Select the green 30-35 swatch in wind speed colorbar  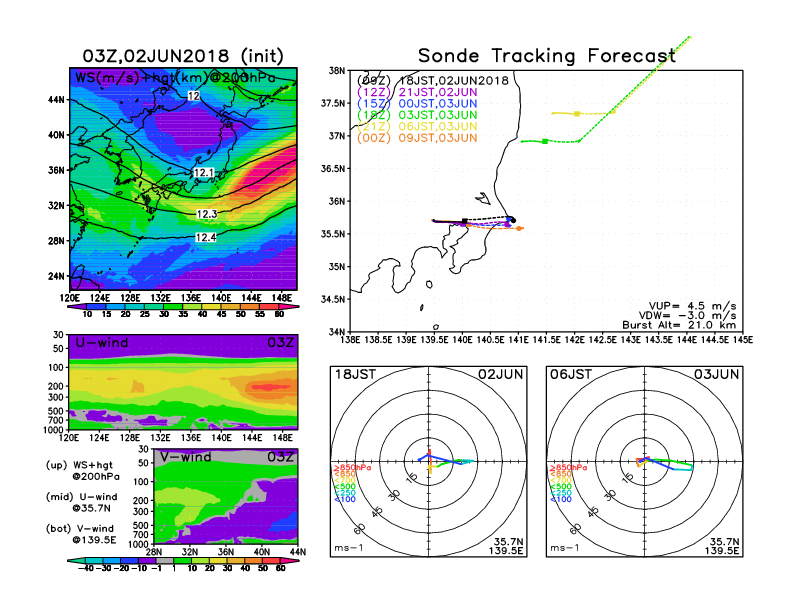(x=173, y=307)
